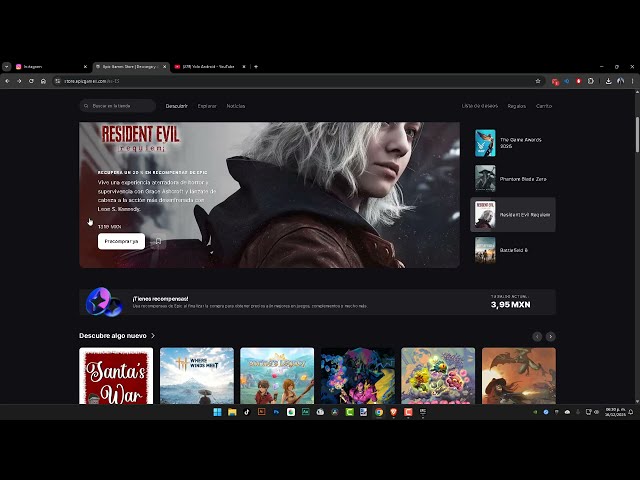Open the browser extensions puzzle icon
This screenshot has height=480, width=640.
tap(591, 81)
